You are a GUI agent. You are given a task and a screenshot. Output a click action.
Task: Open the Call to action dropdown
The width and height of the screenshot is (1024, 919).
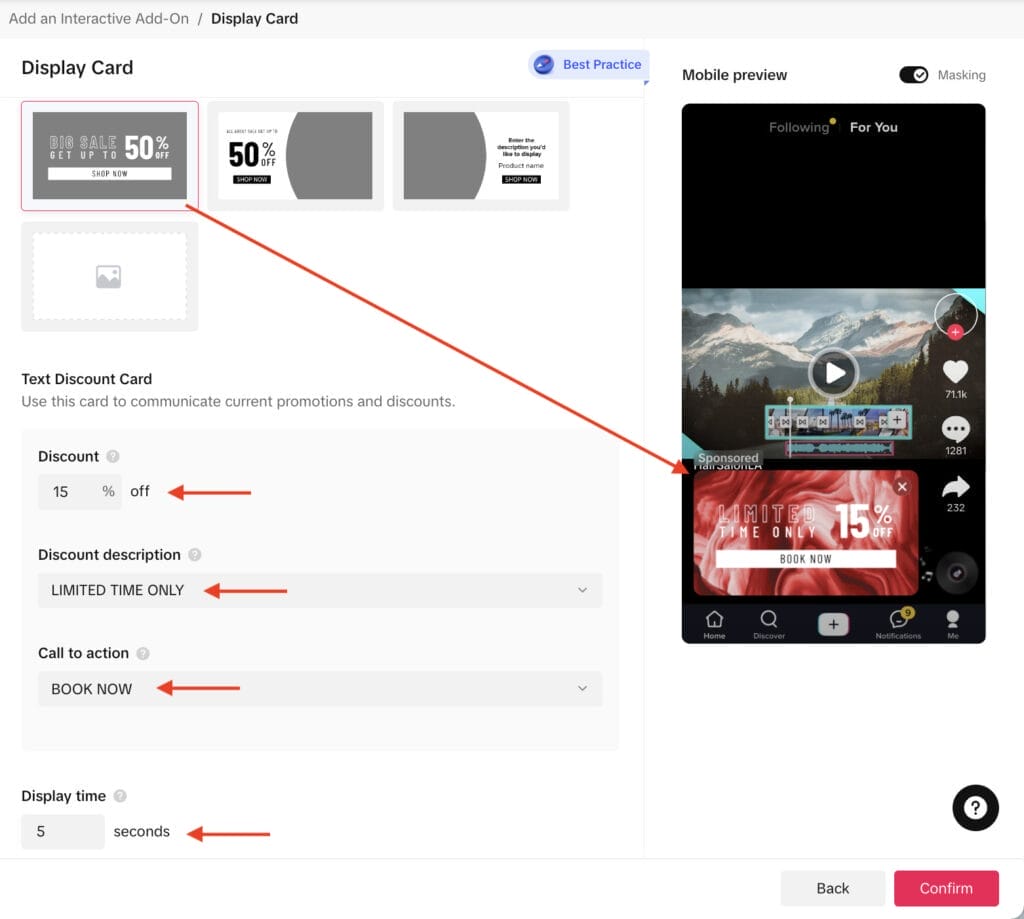[320, 688]
